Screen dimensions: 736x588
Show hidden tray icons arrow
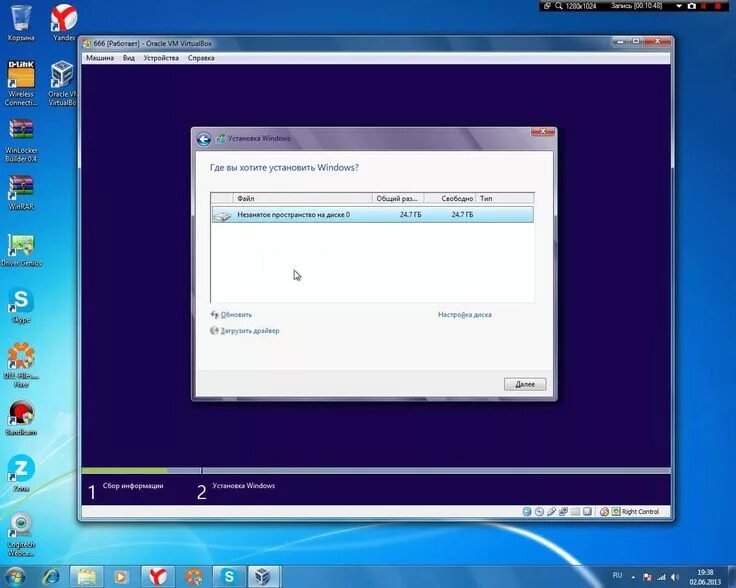click(x=633, y=577)
